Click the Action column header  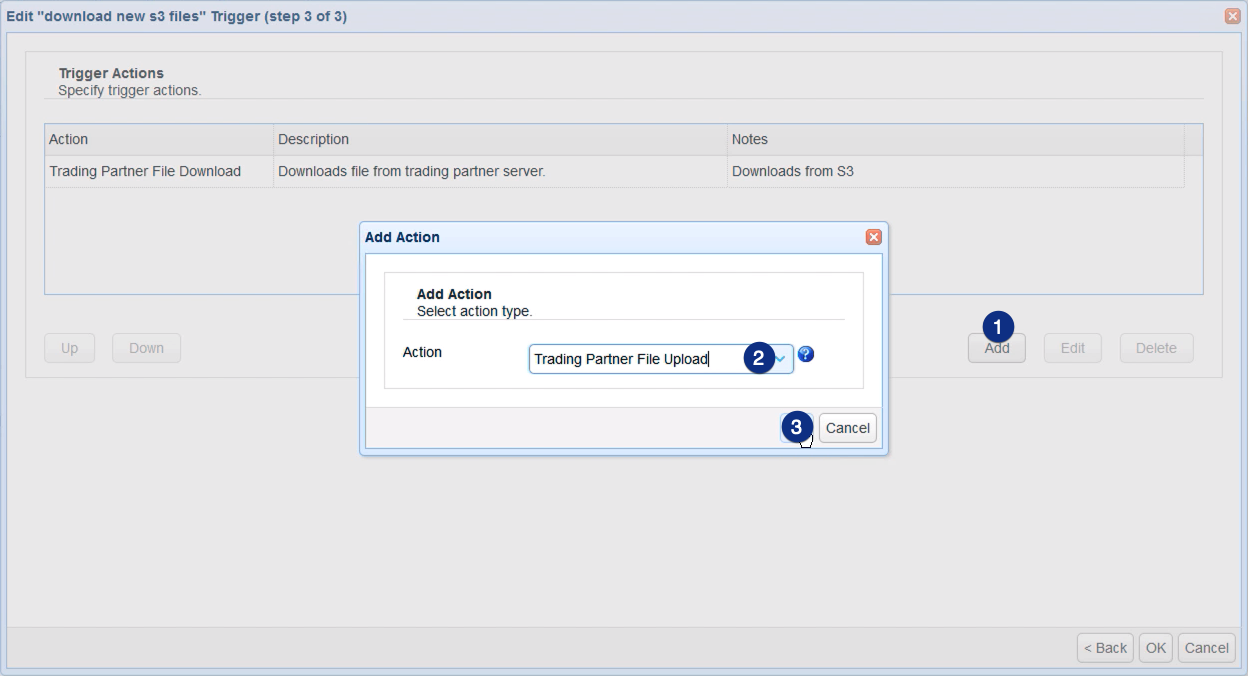(x=68, y=139)
